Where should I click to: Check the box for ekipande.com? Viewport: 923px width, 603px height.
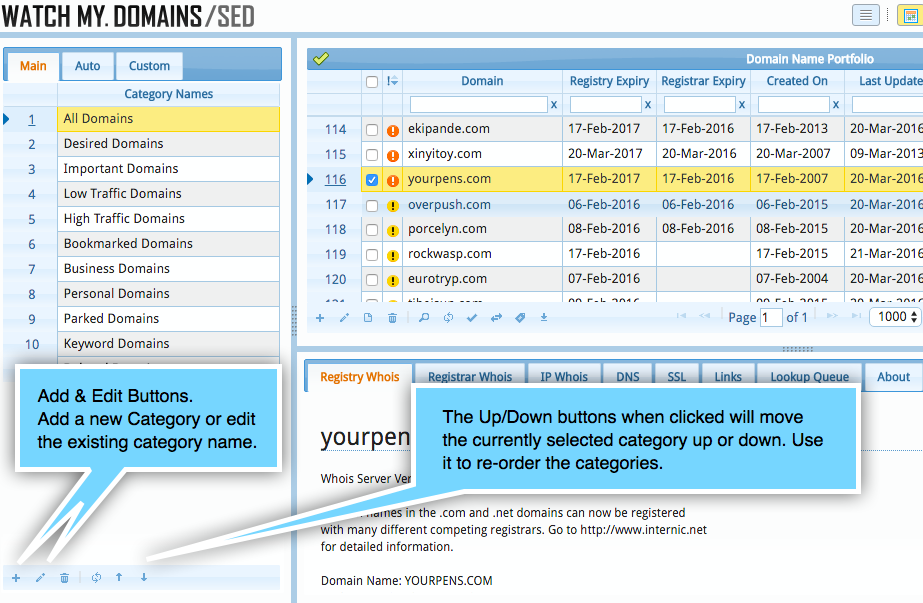pos(371,130)
